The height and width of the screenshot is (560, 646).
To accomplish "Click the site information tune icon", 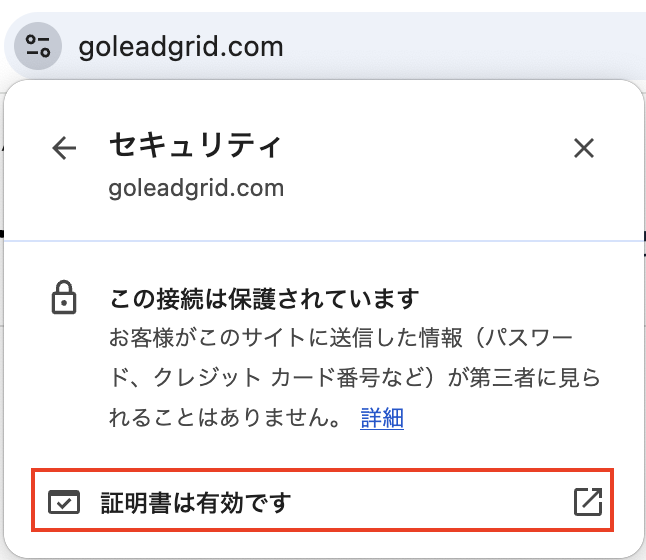I will click(x=38, y=46).
